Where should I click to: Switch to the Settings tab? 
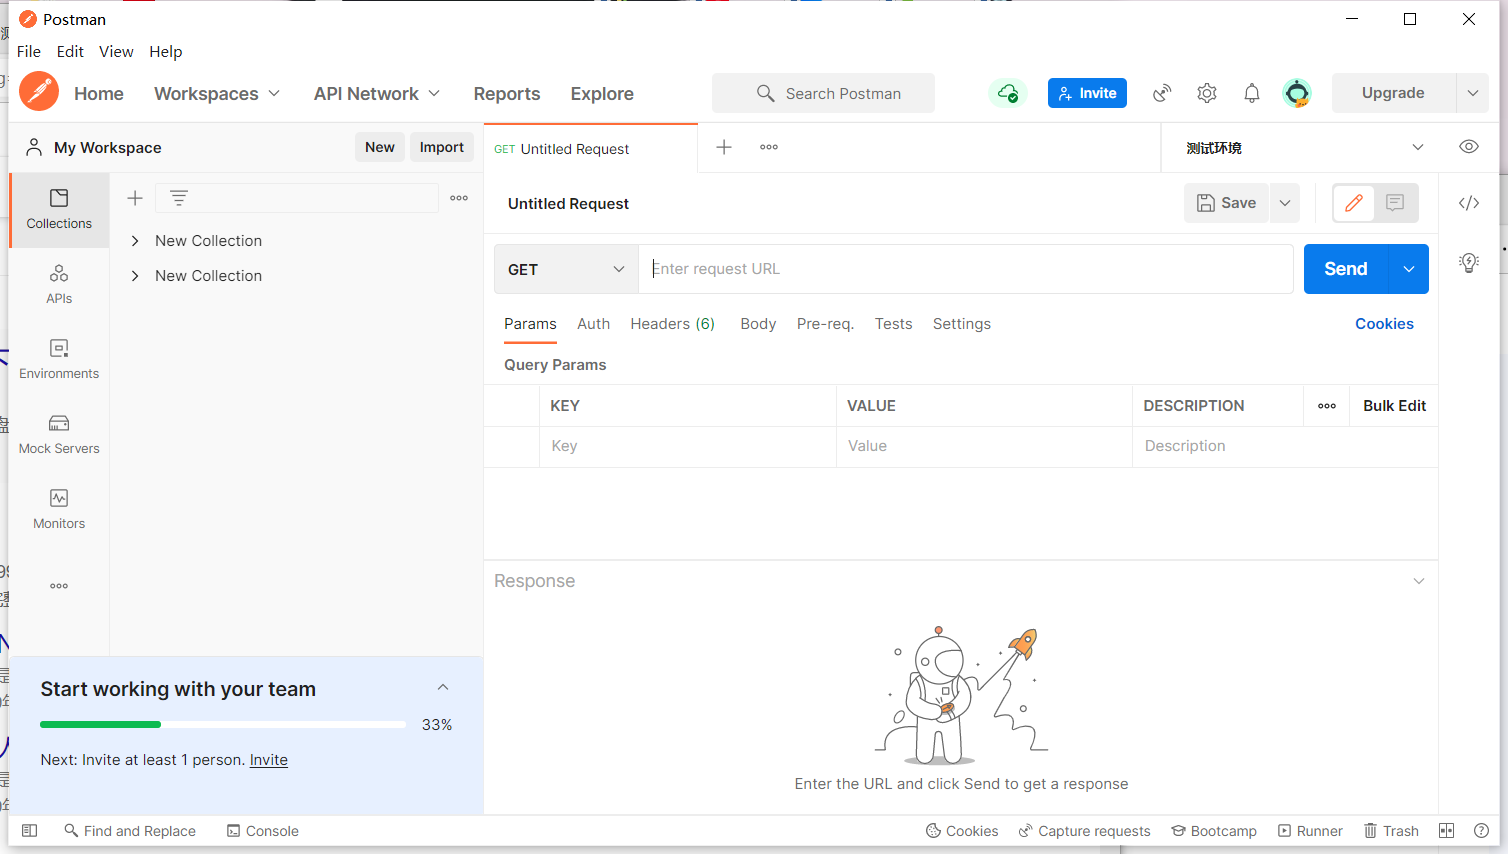coord(962,324)
